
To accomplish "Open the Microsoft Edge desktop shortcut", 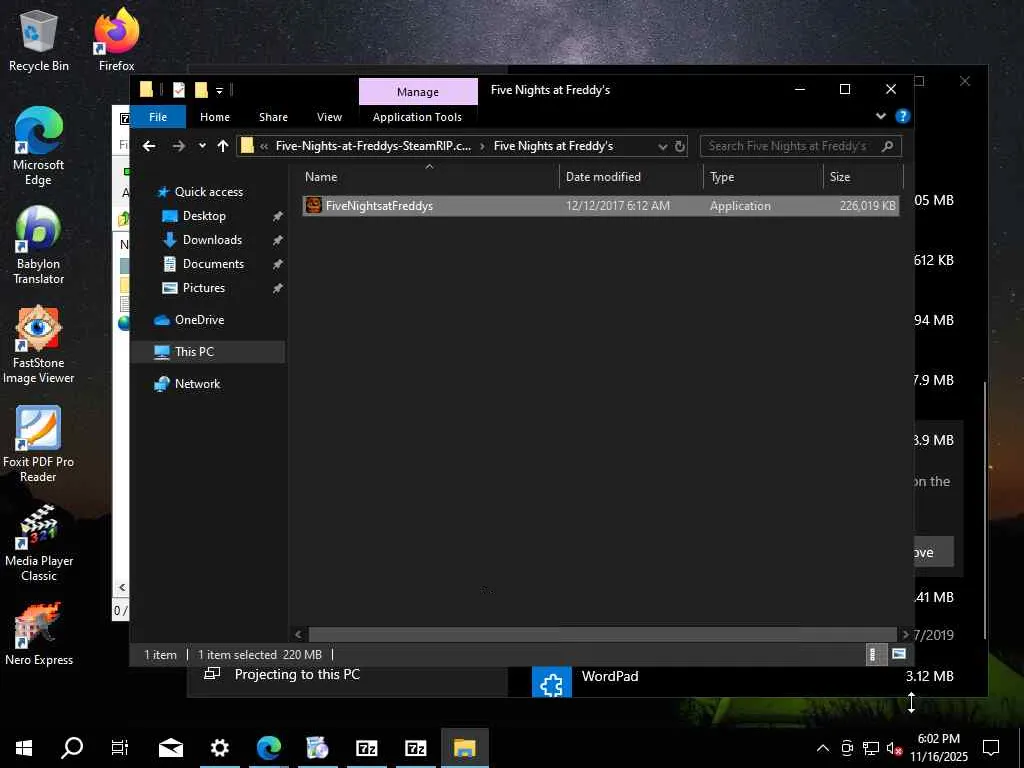I will 39,147.
